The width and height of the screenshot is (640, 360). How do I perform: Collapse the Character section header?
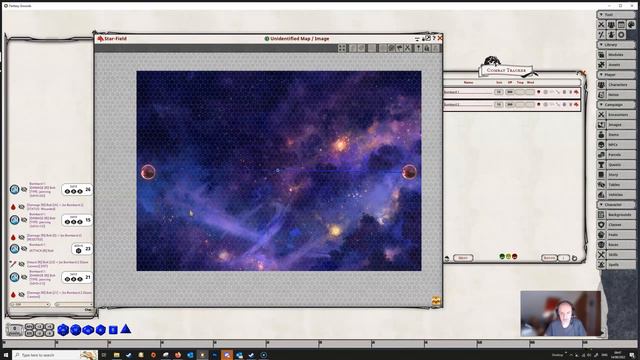pyautogui.click(x=616, y=204)
